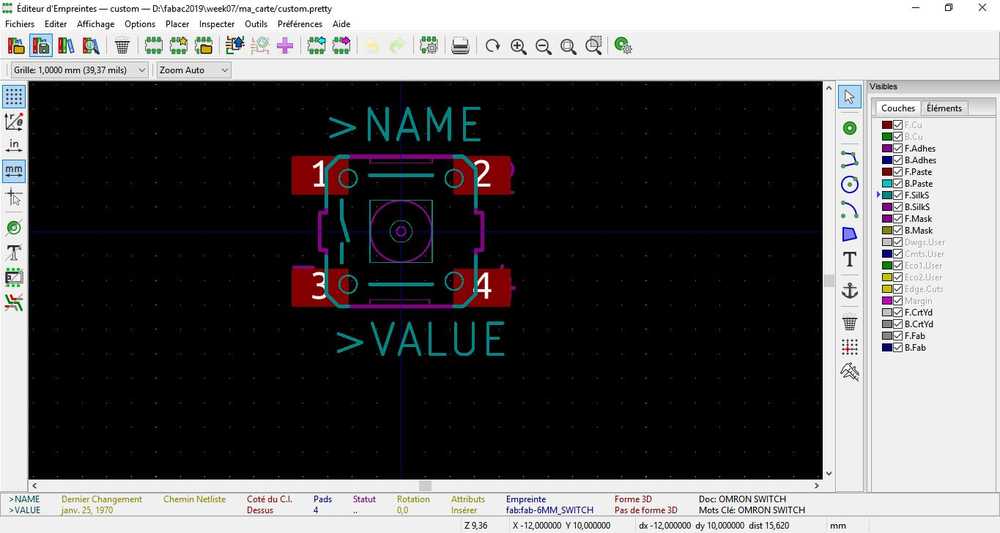The width and height of the screenshot is (1000, 533).
Task: Select the add text T tool
Action: click(x=849, y=259)
